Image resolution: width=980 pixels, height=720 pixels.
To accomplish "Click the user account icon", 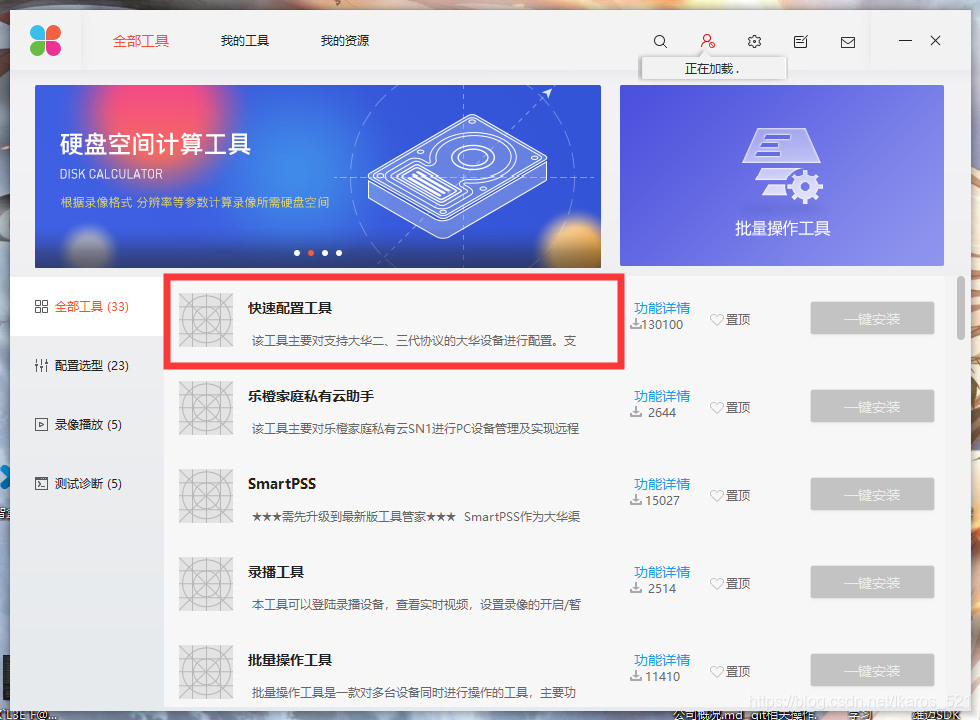I will [708, 41].
